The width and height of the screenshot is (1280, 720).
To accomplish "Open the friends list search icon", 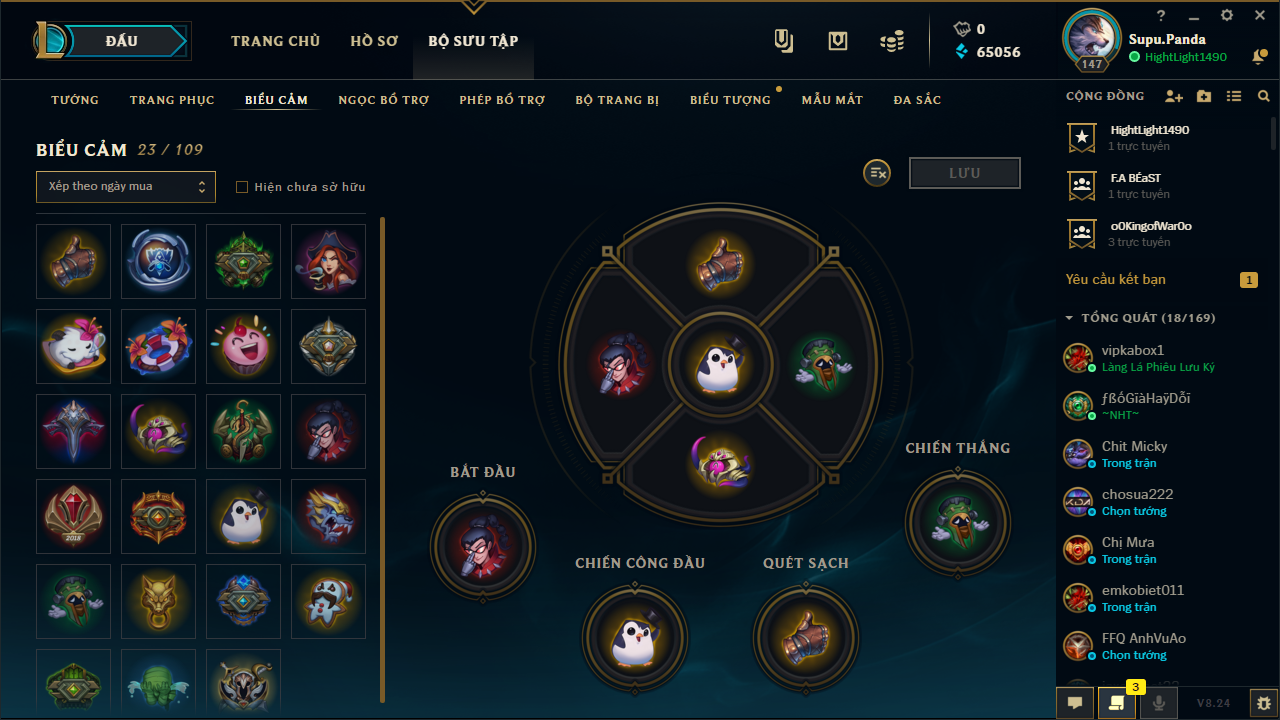I will click(x=1264, y=97).
